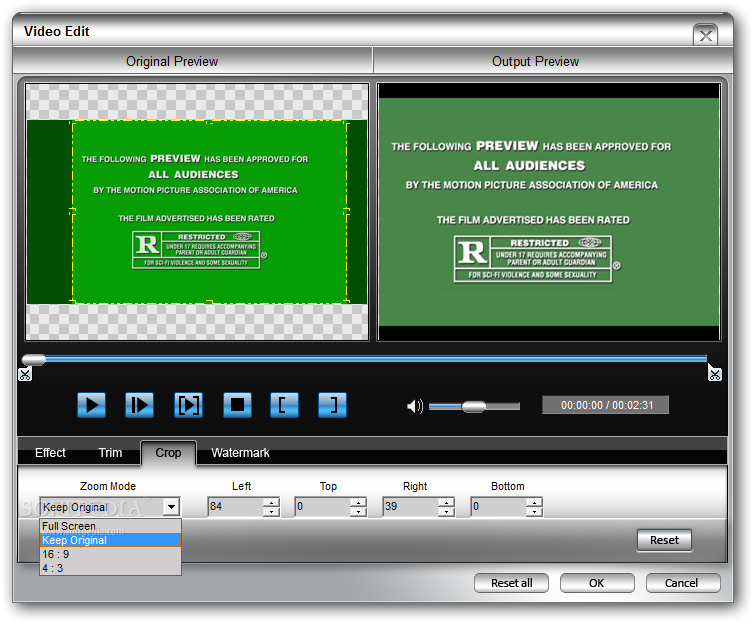This screenshot has width=754, height=623.
Task: Decrease the Right crop value
Action: click(x=446, y=512)
